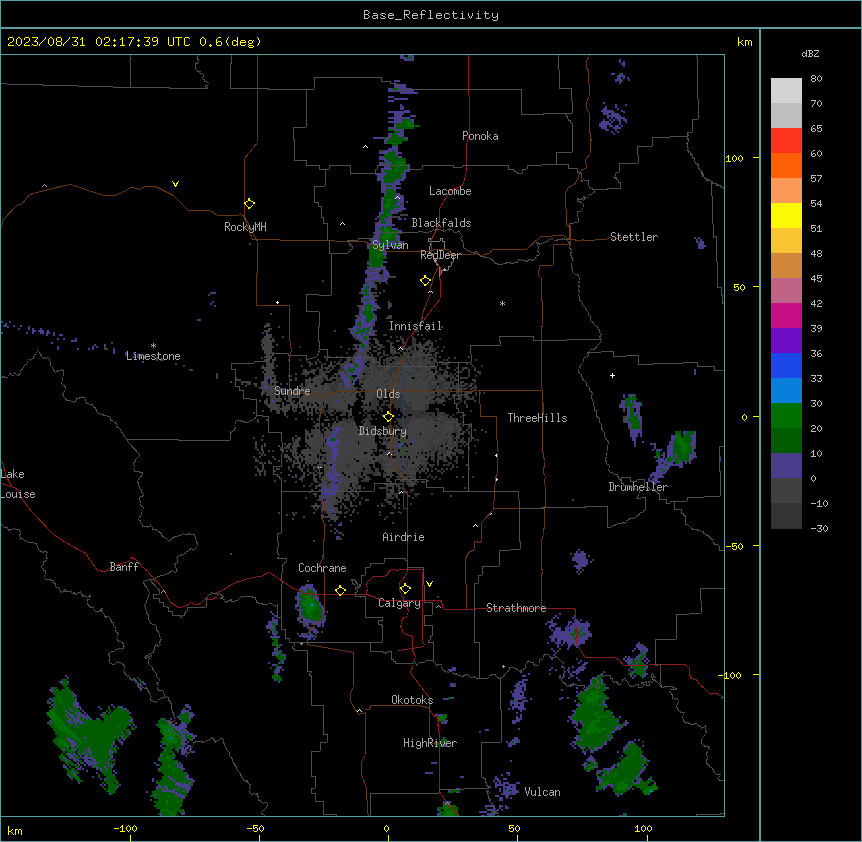Click the Banff label
Viewport: 862px width, 842px height.
(124, 567)
